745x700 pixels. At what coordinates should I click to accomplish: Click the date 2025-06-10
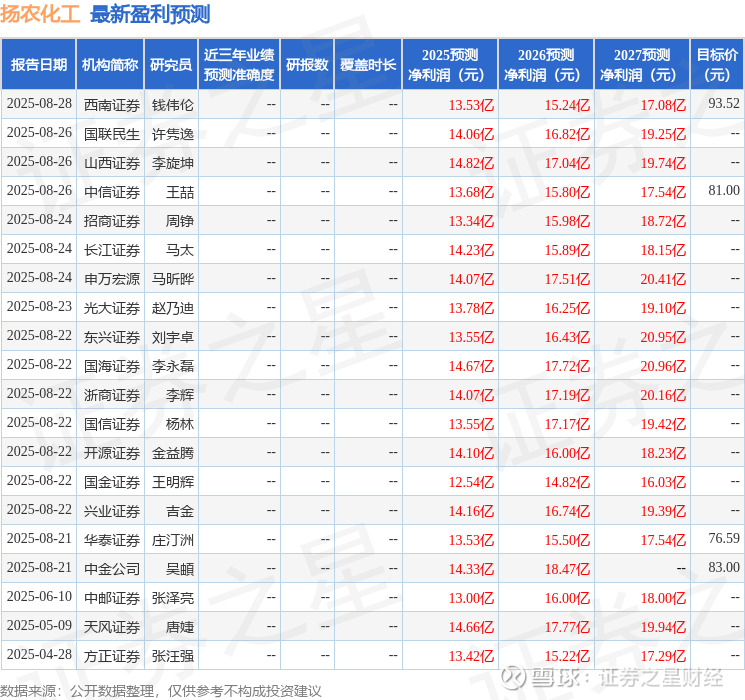pos(39,596)
